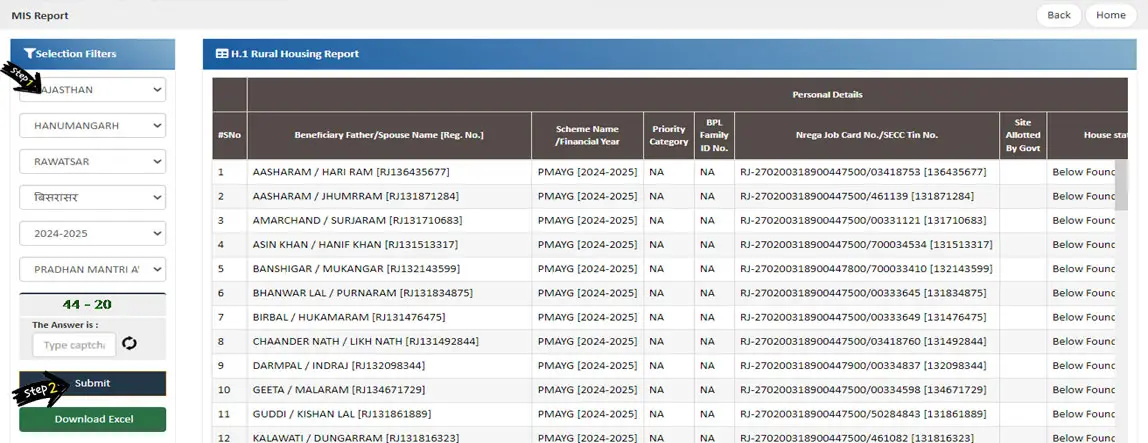Expand the block dropdown showing RAWATSAR

click(92, 162)
